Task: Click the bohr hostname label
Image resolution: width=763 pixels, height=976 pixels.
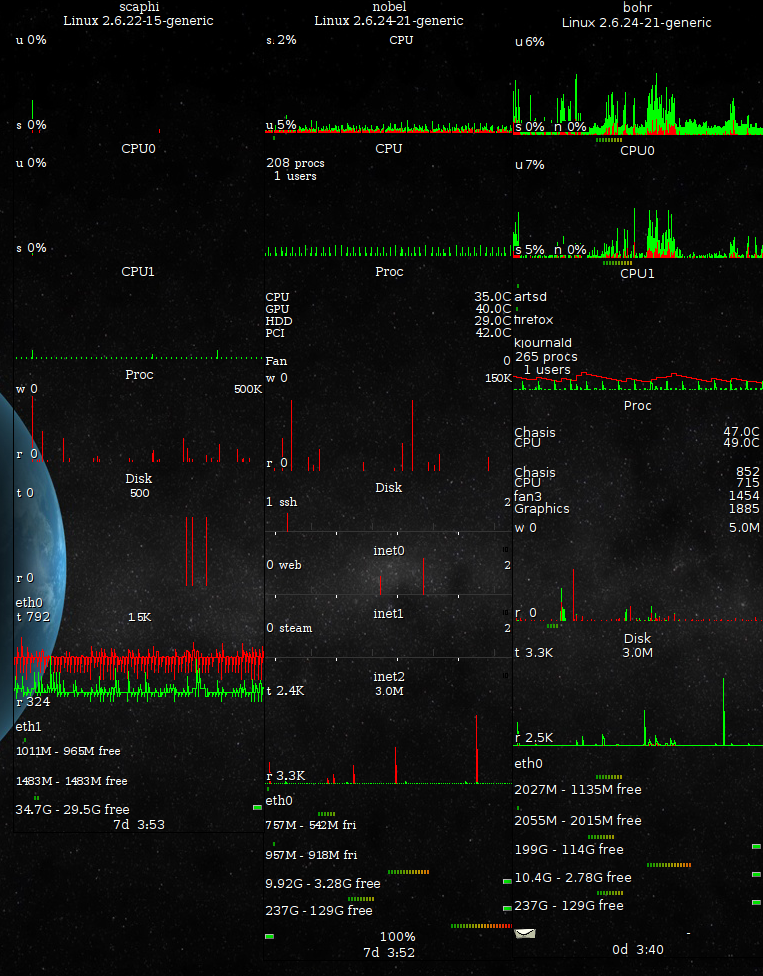Action: tap(637, 7)
